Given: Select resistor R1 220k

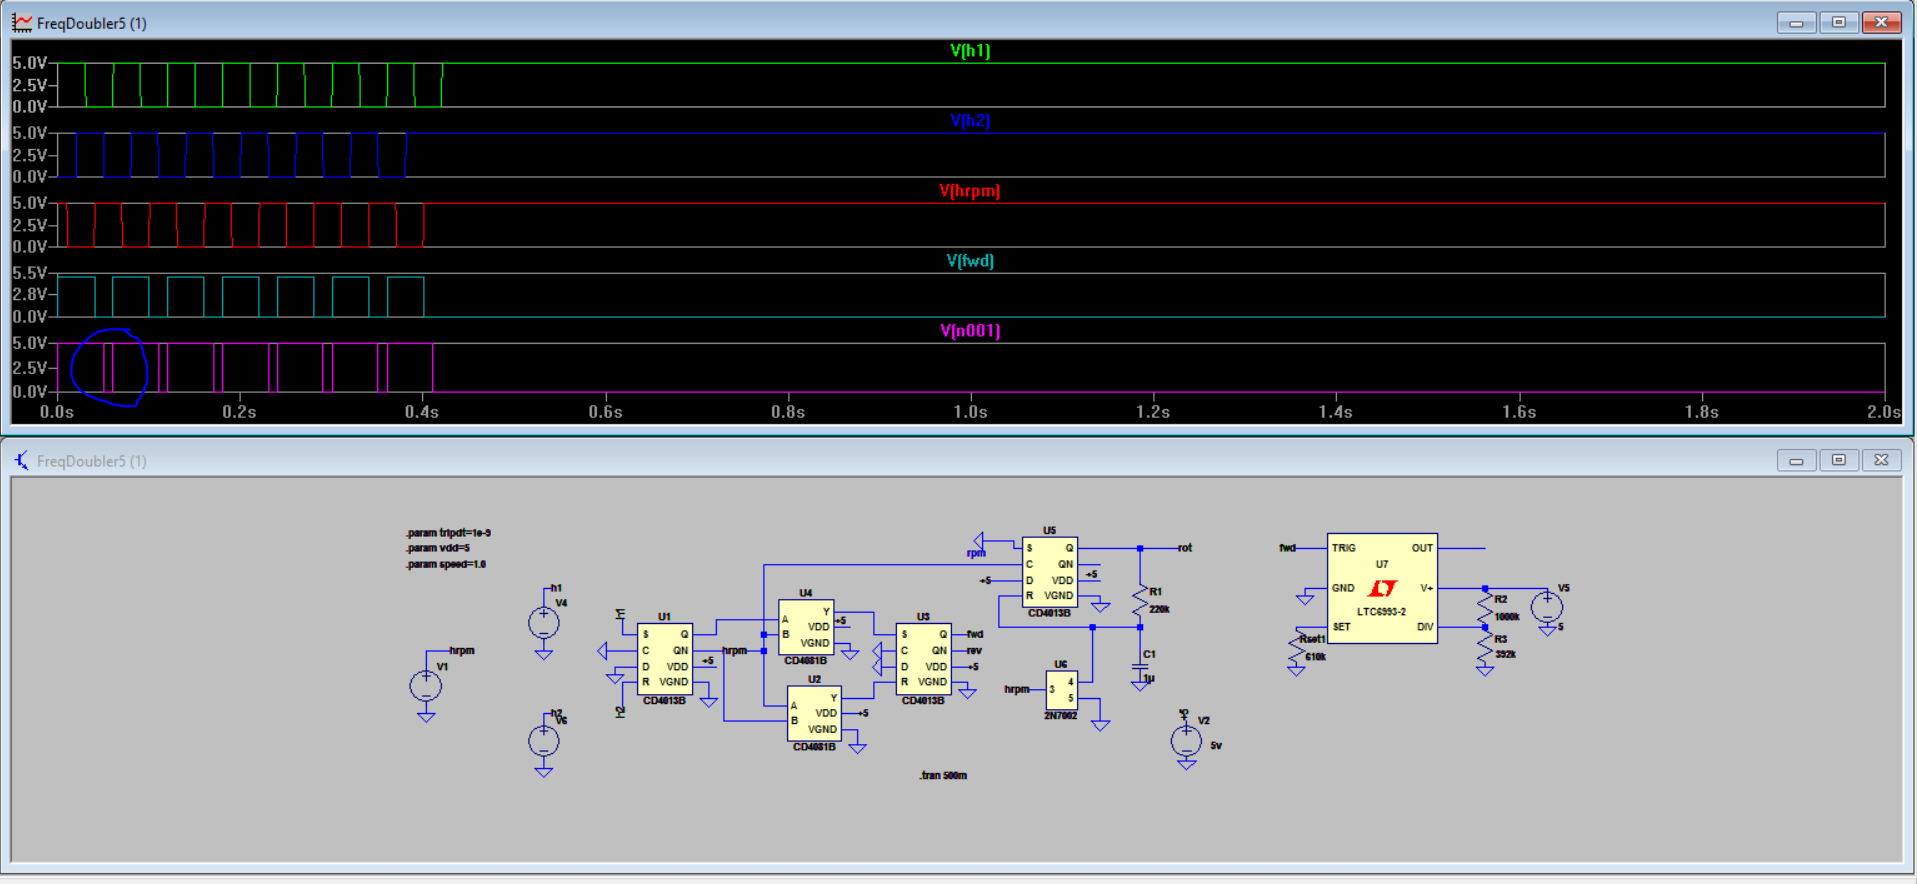Looking at the screenshot, I should pyautogui.click(x=1140, y=601).
